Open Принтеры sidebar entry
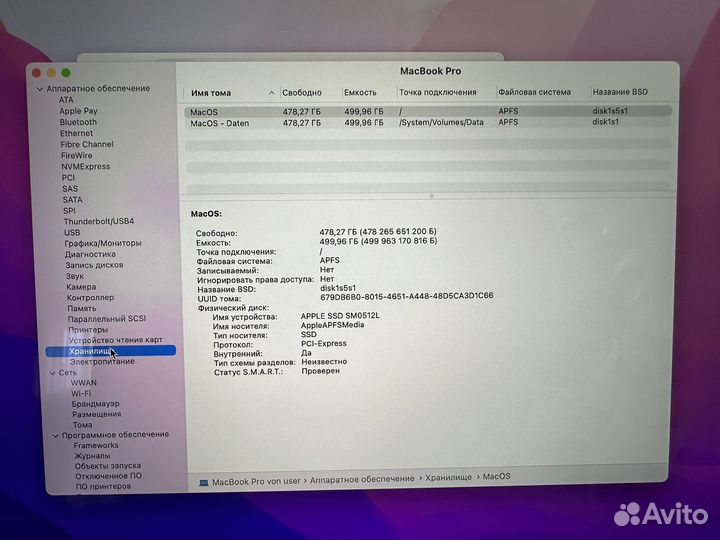The width and height of the screenshot is (720, 540). pyautogui.click(x=88, y=330)
